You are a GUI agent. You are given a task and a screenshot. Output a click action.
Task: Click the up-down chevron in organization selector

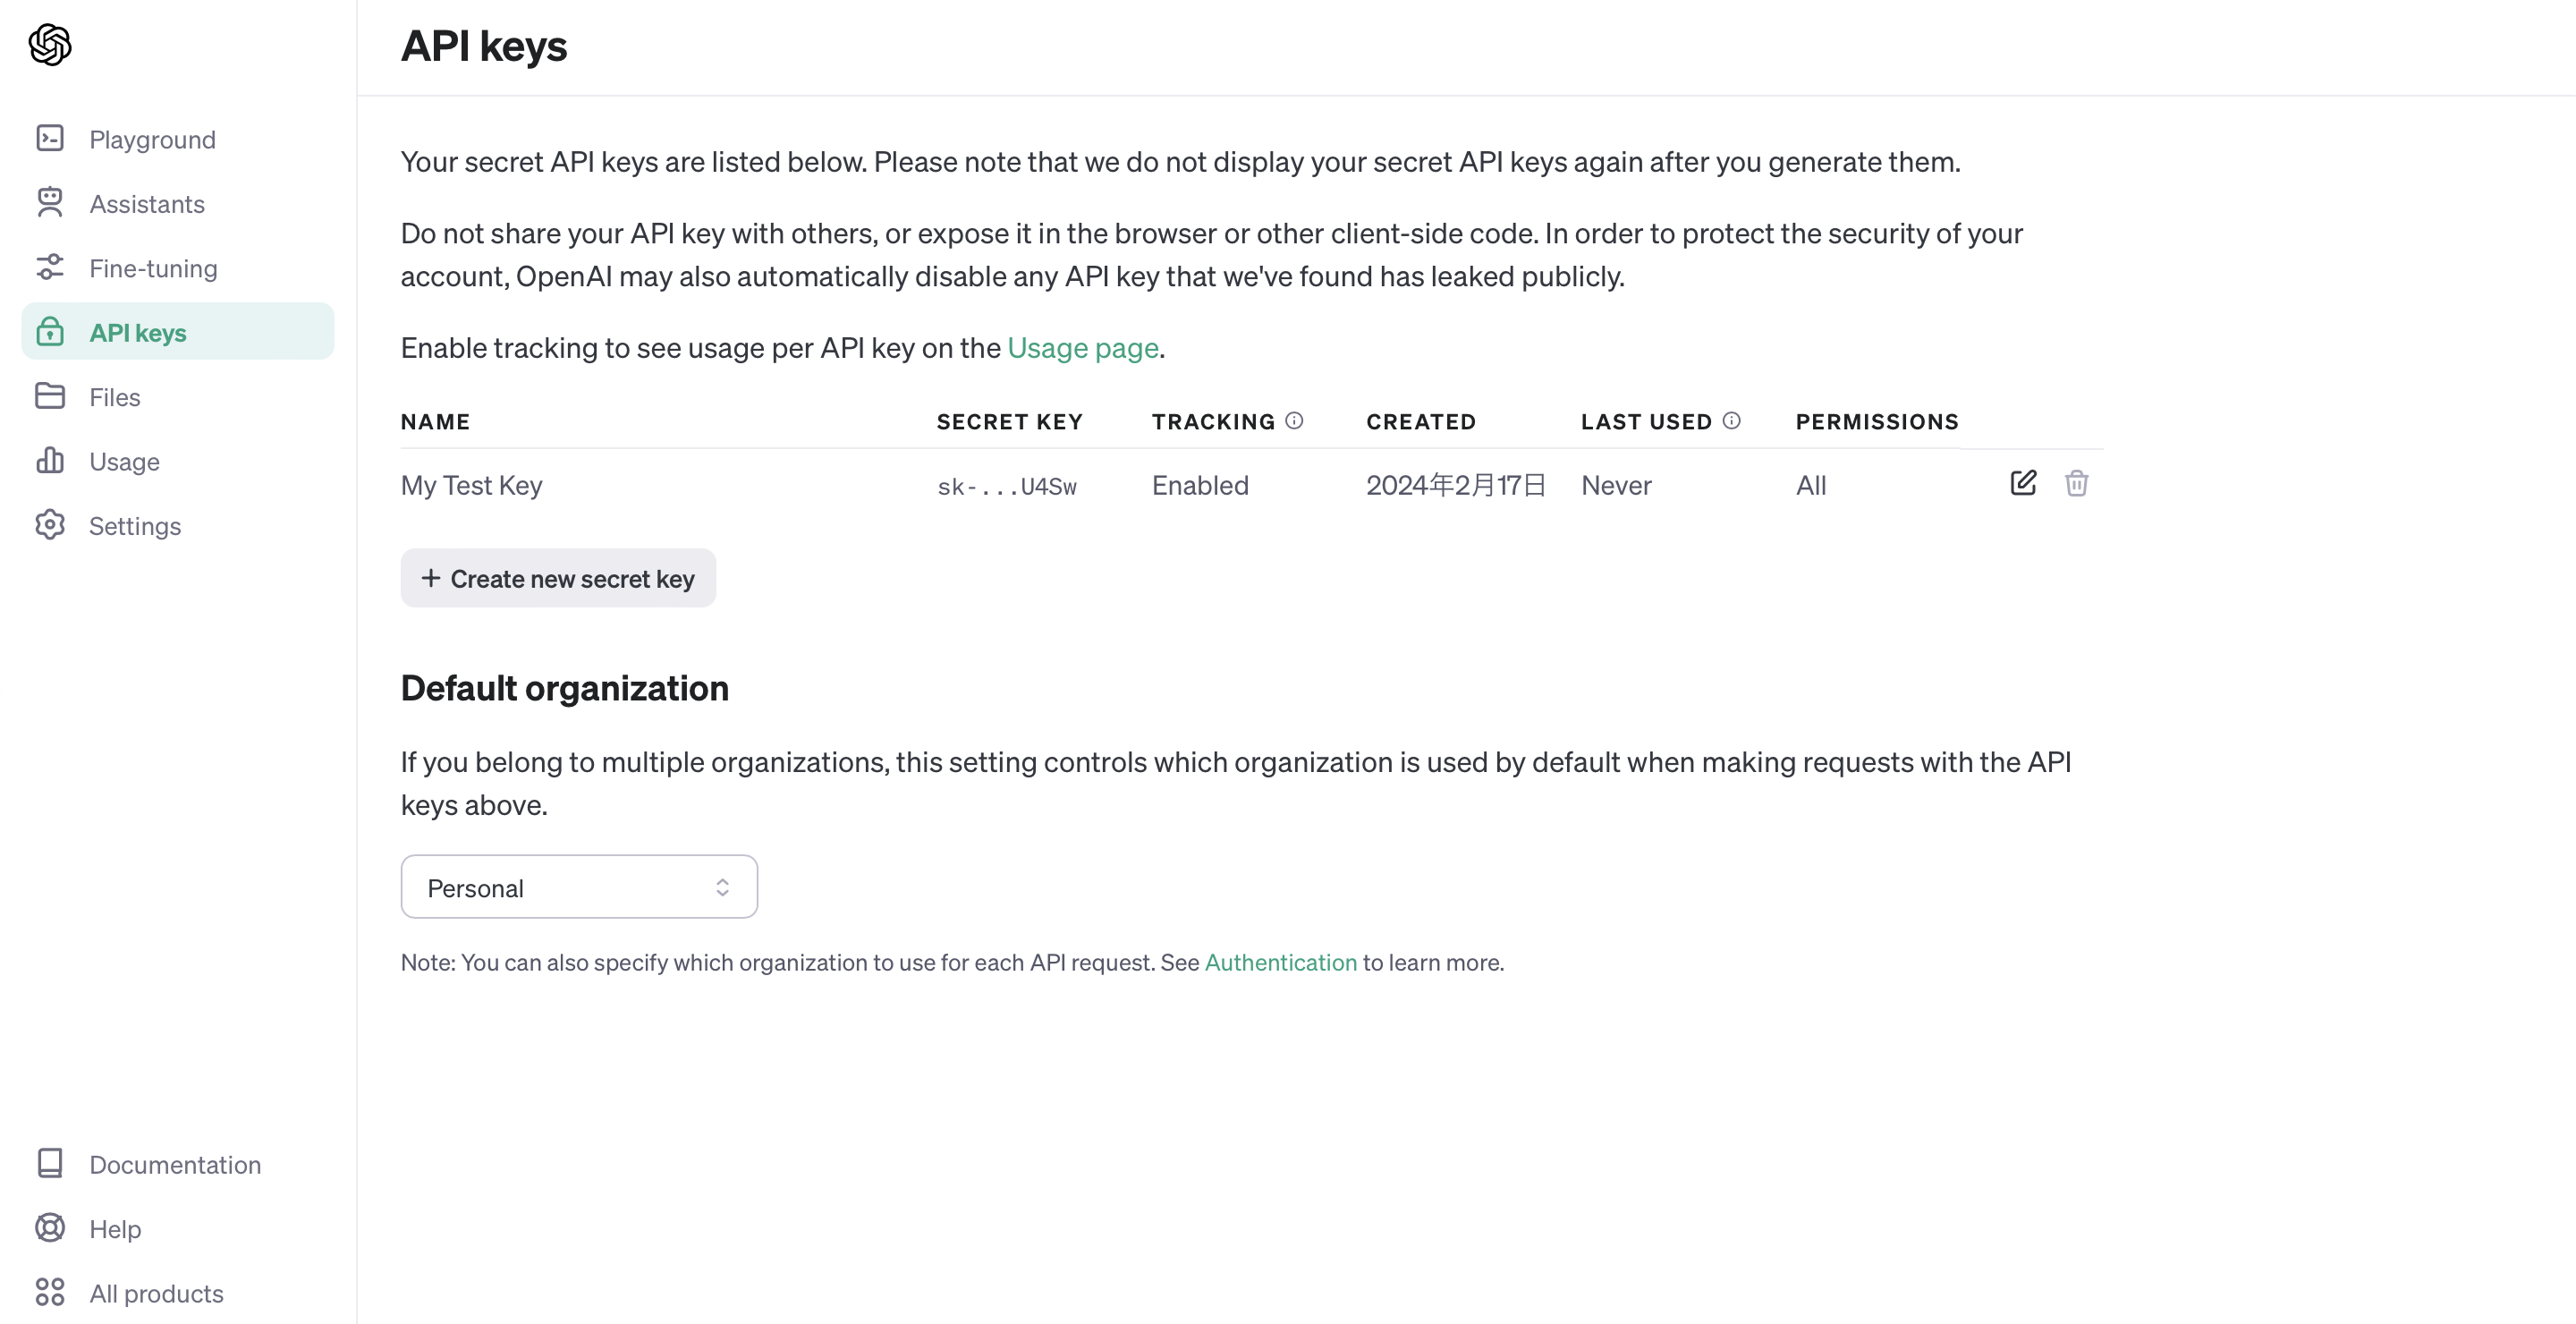[x=722, y=887]
